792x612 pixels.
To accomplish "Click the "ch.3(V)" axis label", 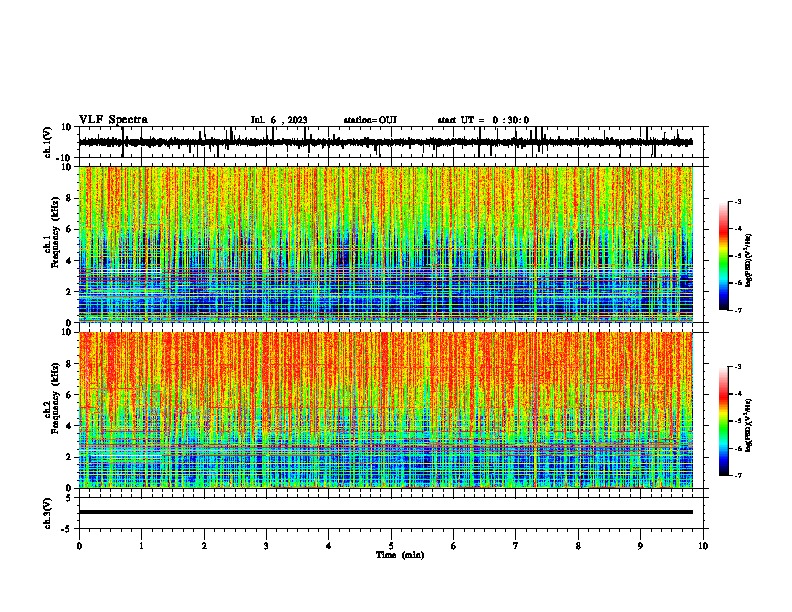I will 48,513.
